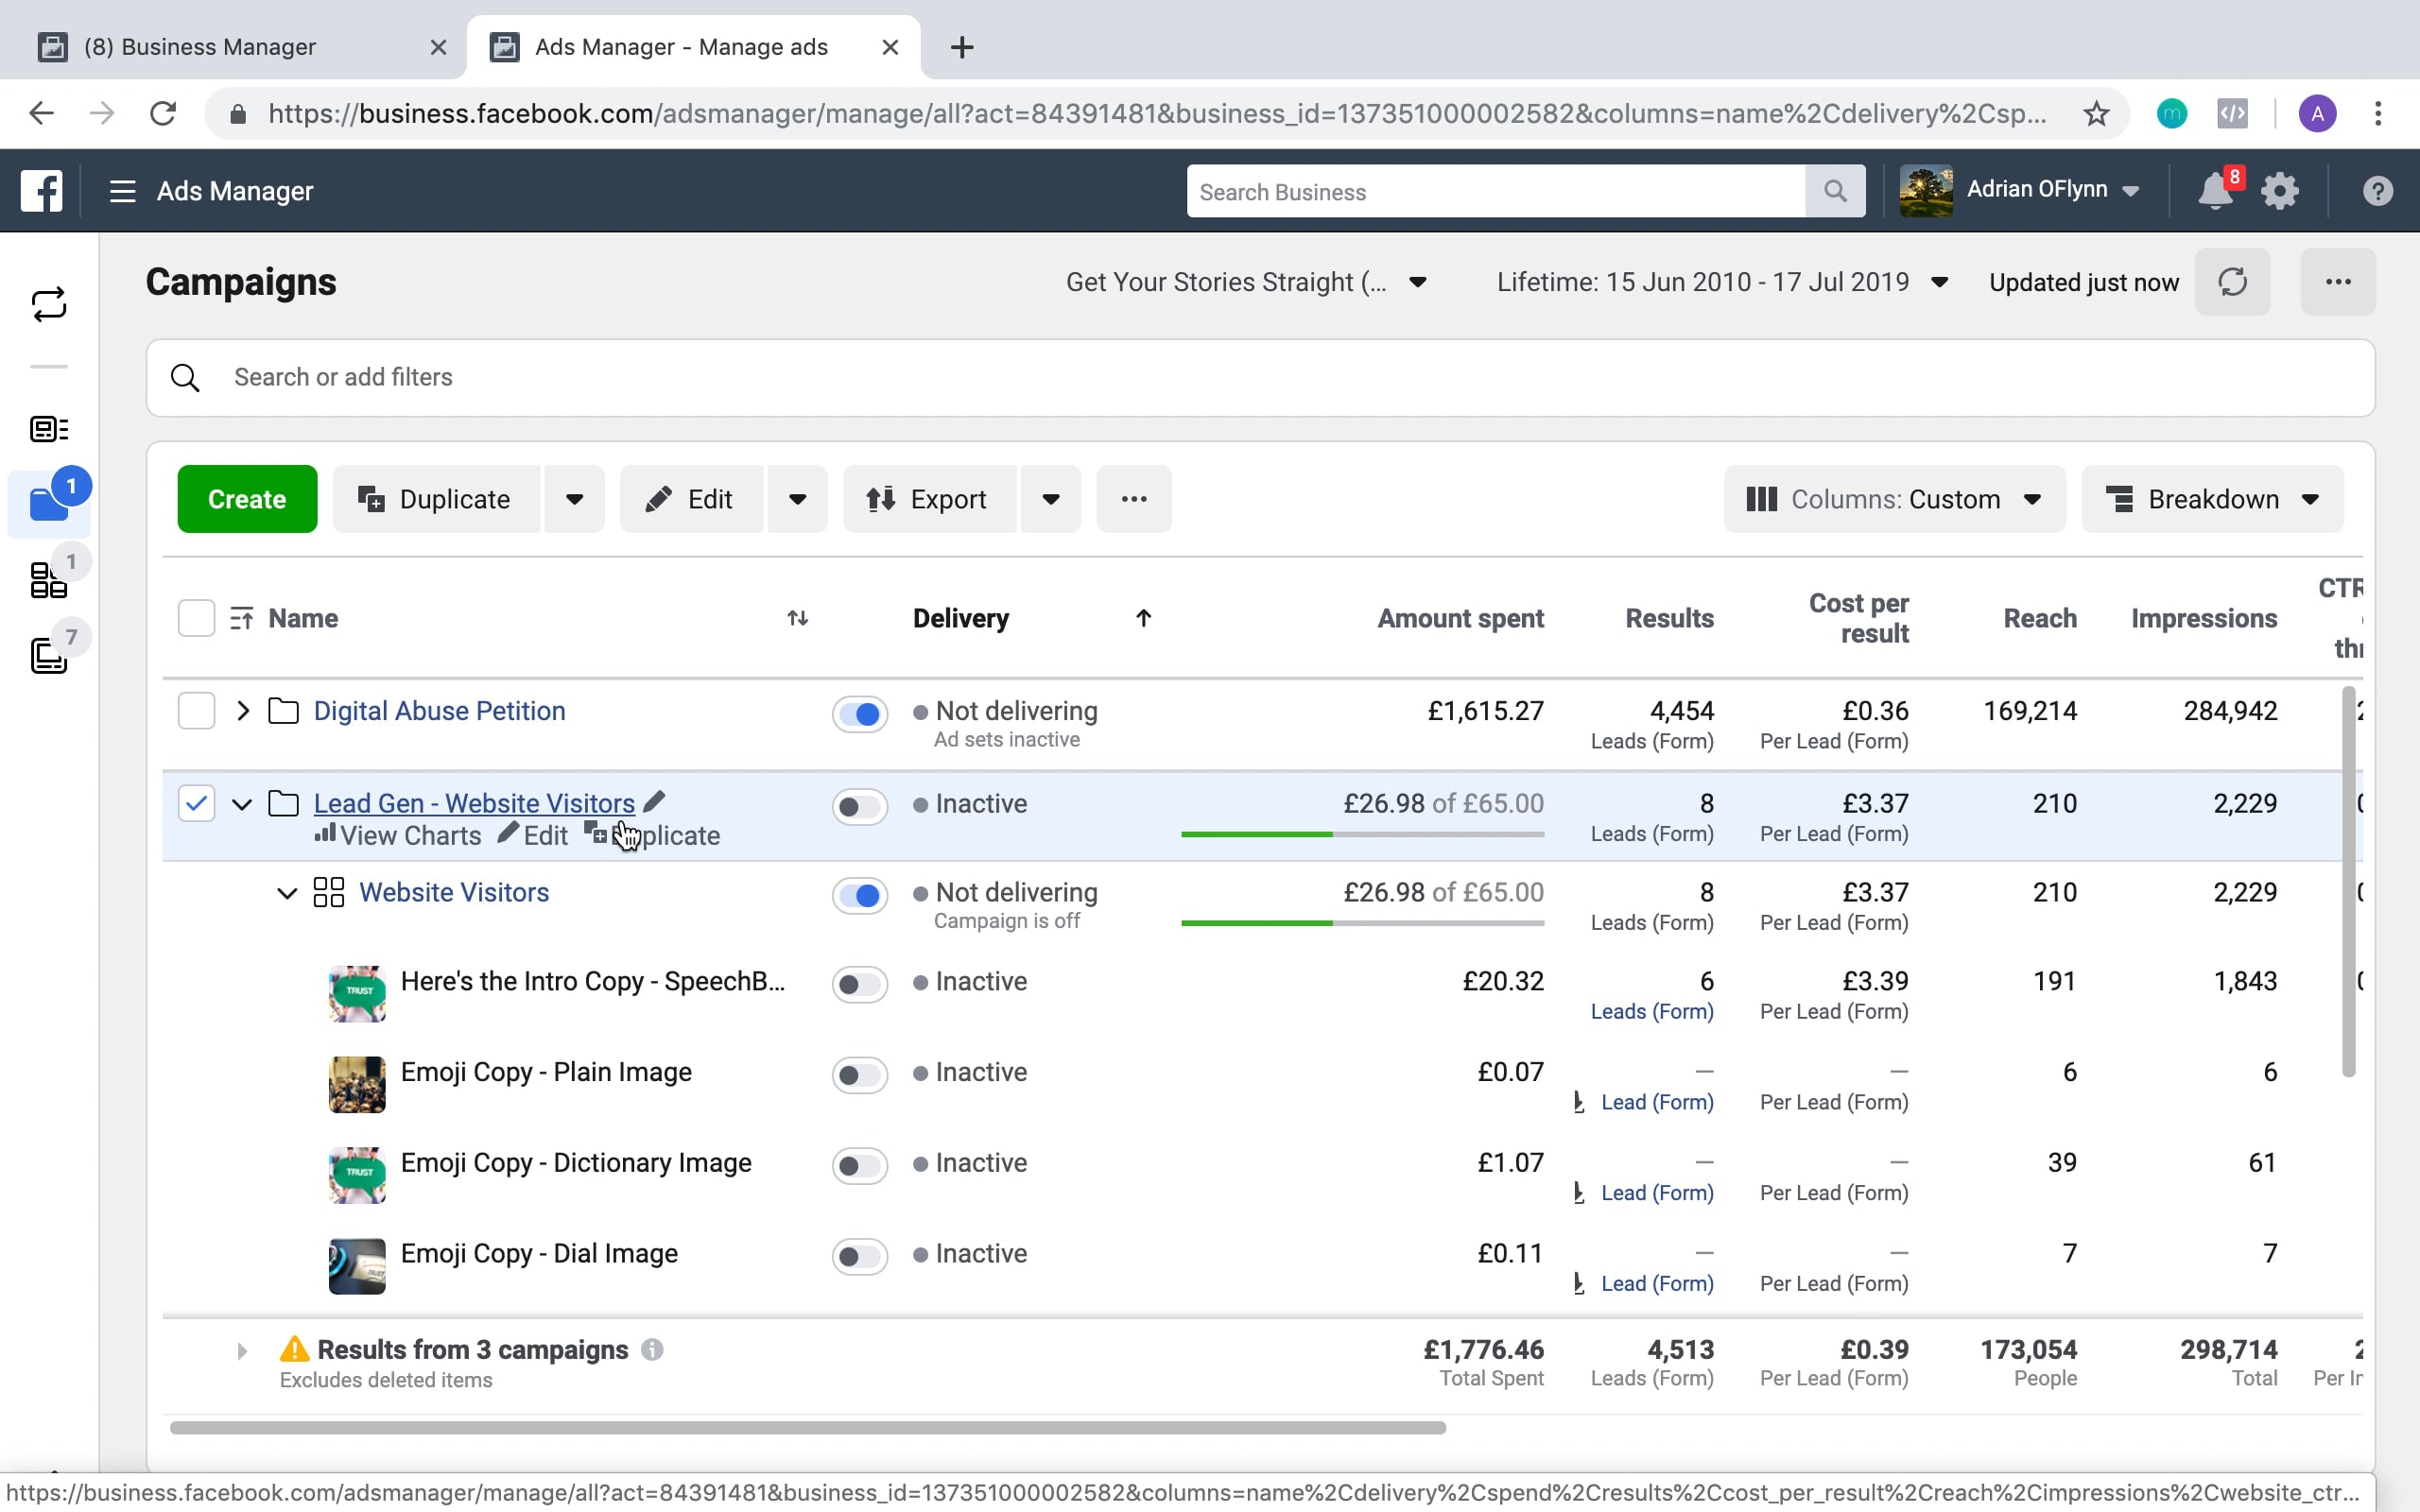The height and width of the screenshot is (1512, 2420).
Task: Click the settings gear in header
Action: [x=2279, y=191]
